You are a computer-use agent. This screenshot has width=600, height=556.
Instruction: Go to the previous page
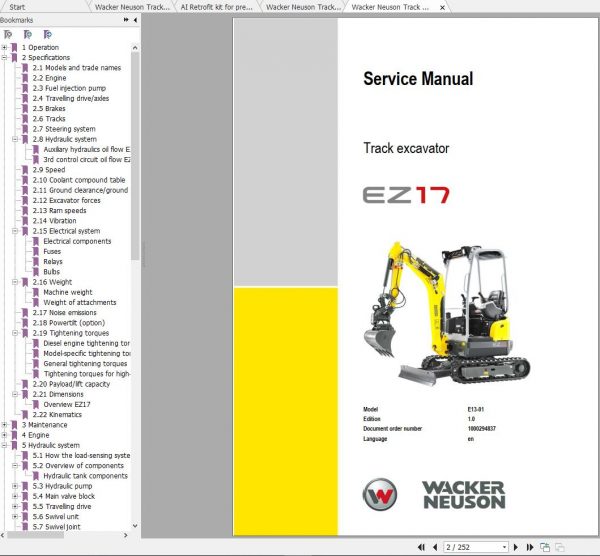pyautogui.click(x=435, y=547)
